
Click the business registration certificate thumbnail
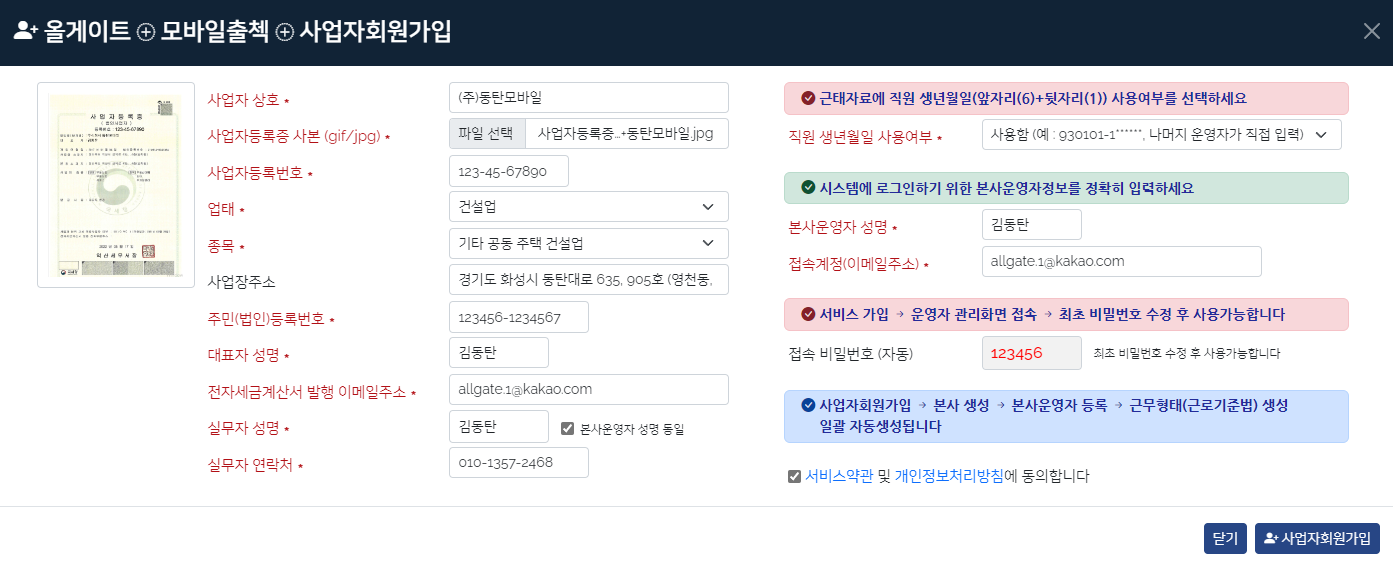point(116,185)
